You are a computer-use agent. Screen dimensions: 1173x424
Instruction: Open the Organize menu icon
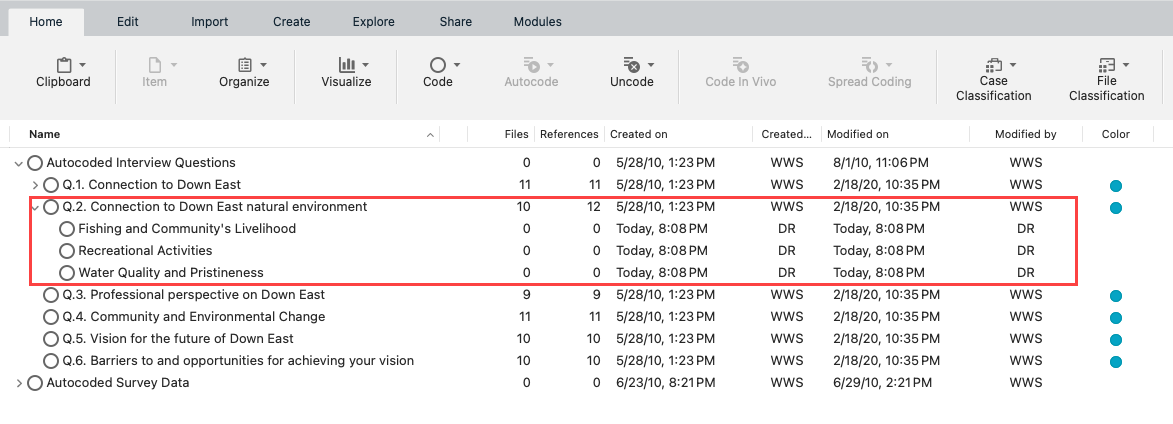click(245, 65)
